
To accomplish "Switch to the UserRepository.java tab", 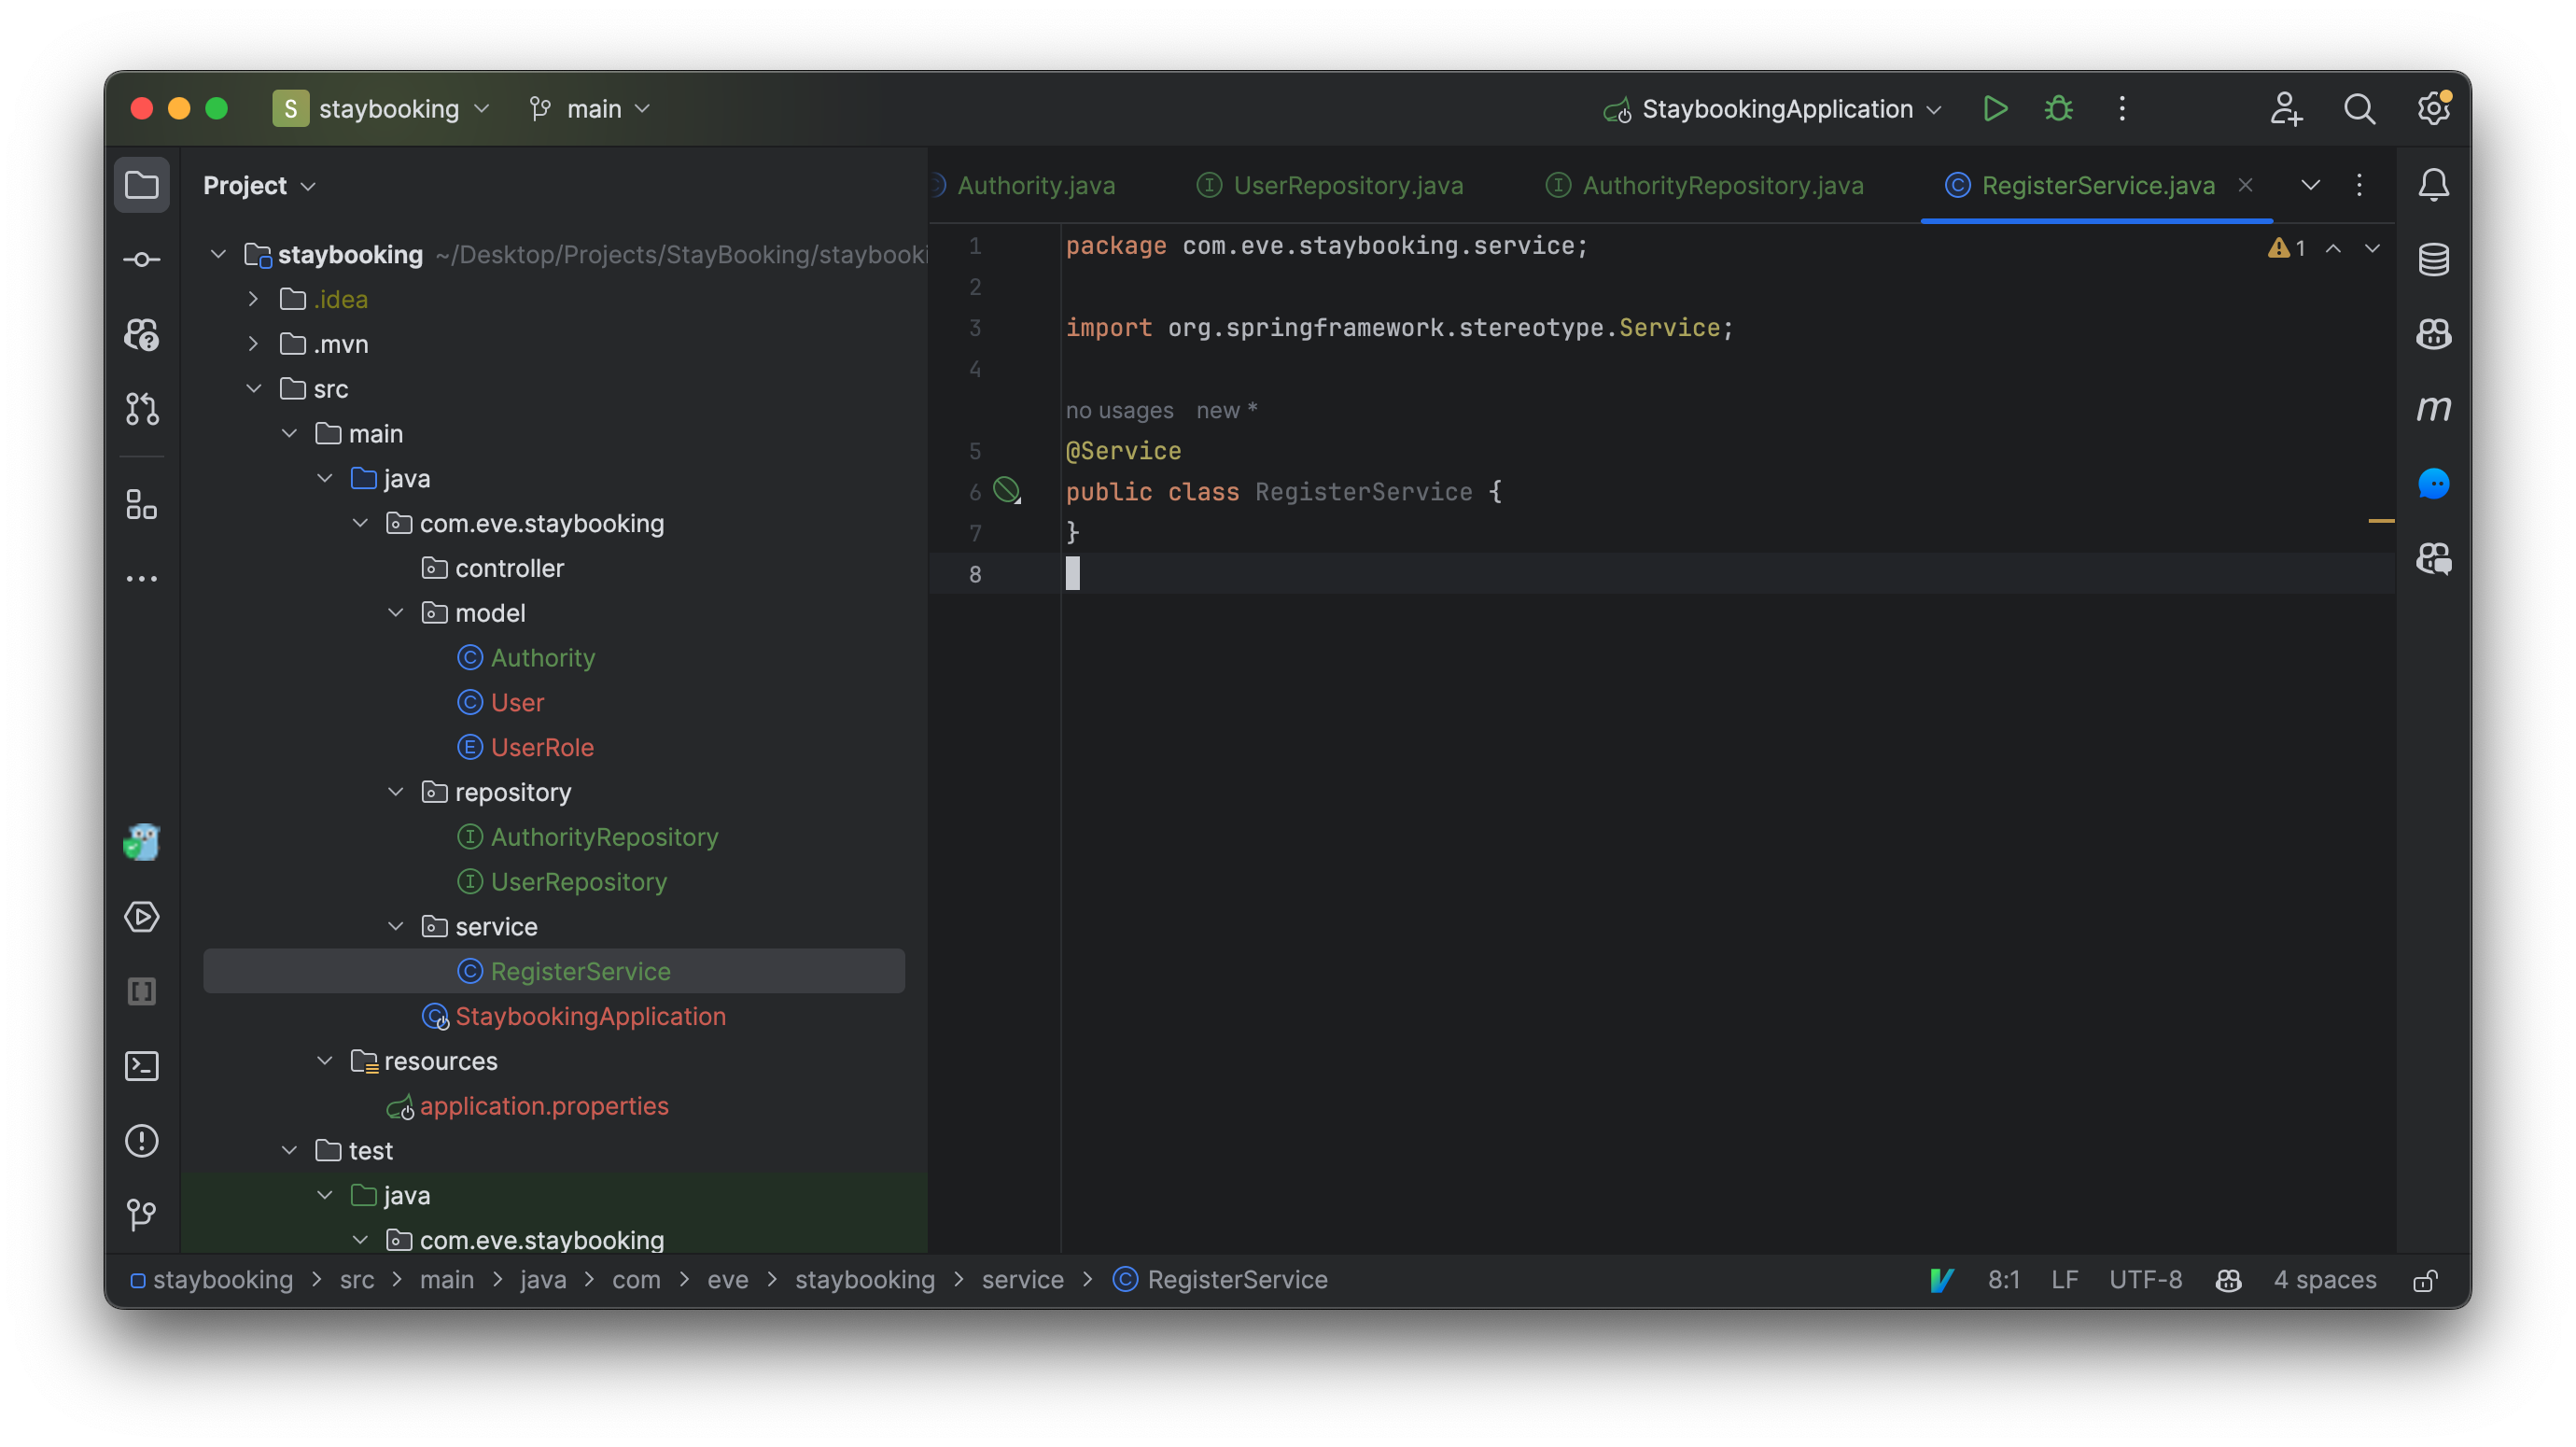I will click(x=1346, y=185).
